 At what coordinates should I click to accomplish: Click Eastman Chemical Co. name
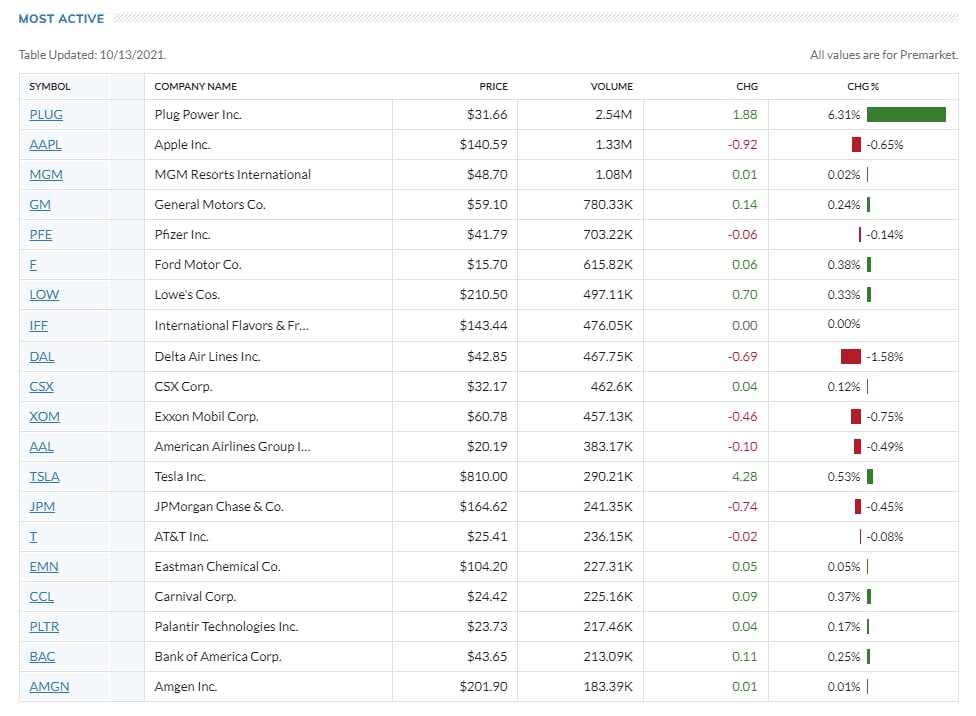[217, 567]
